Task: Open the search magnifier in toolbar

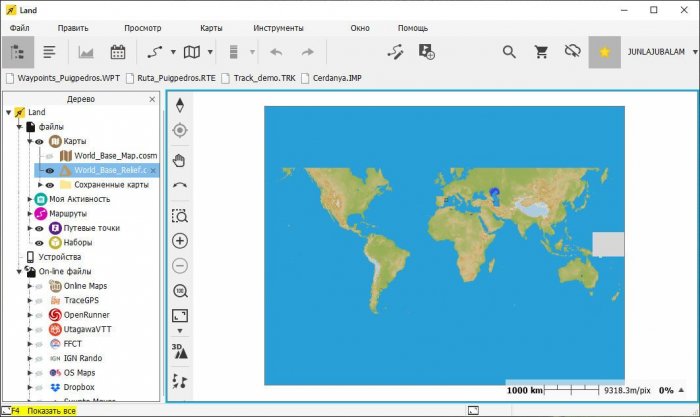Action: [x=509, y=51]
